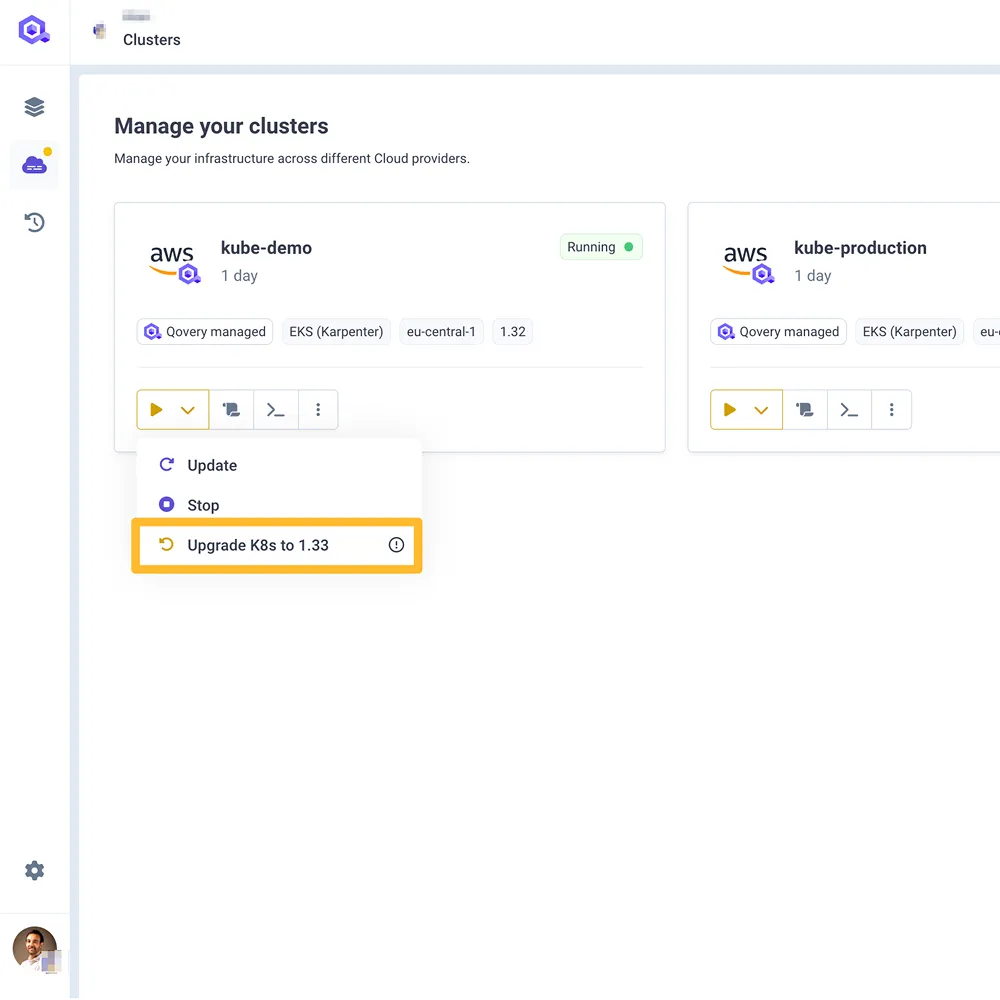Click the info icon beside Upgrade K8s
Image resolution: width=1000 pixels, height=1000 pixels.
coord(396,545)
